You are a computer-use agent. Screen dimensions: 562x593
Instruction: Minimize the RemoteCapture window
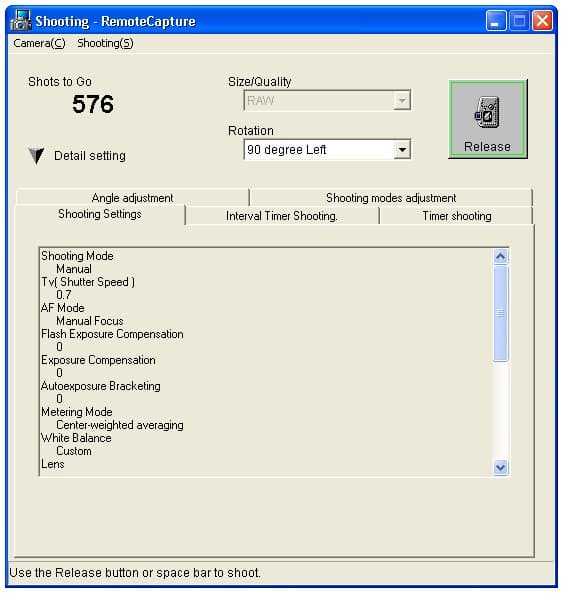[x=496, y=20]
